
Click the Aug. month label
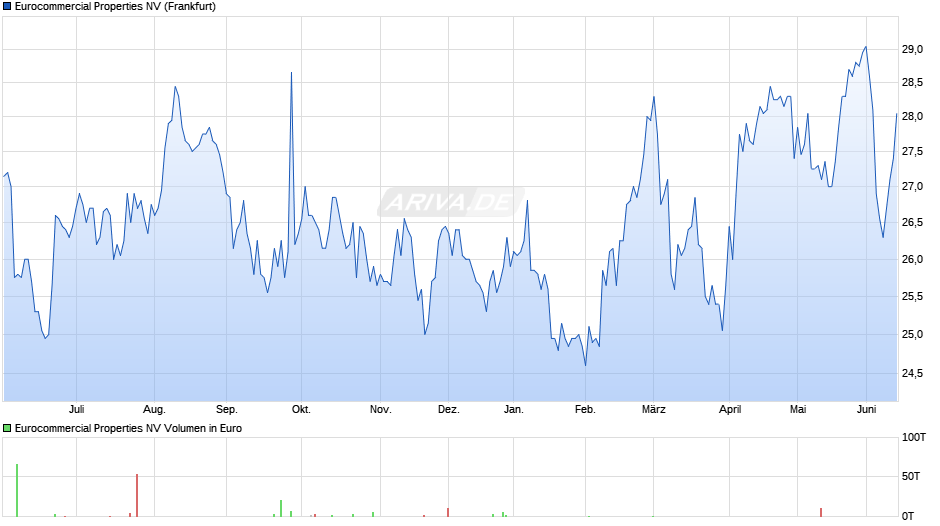pyautogui.click(x=154, y=409)
